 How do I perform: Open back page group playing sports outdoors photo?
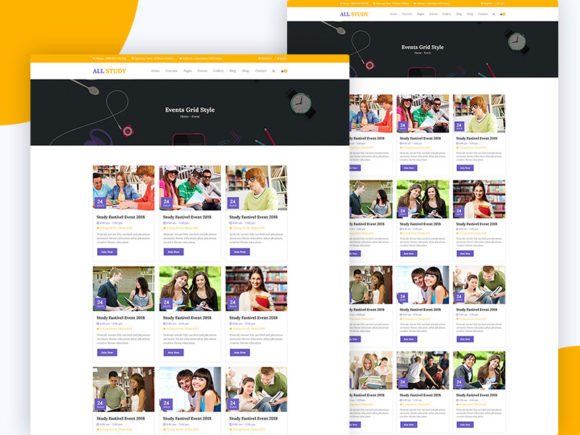pos(423,370)
